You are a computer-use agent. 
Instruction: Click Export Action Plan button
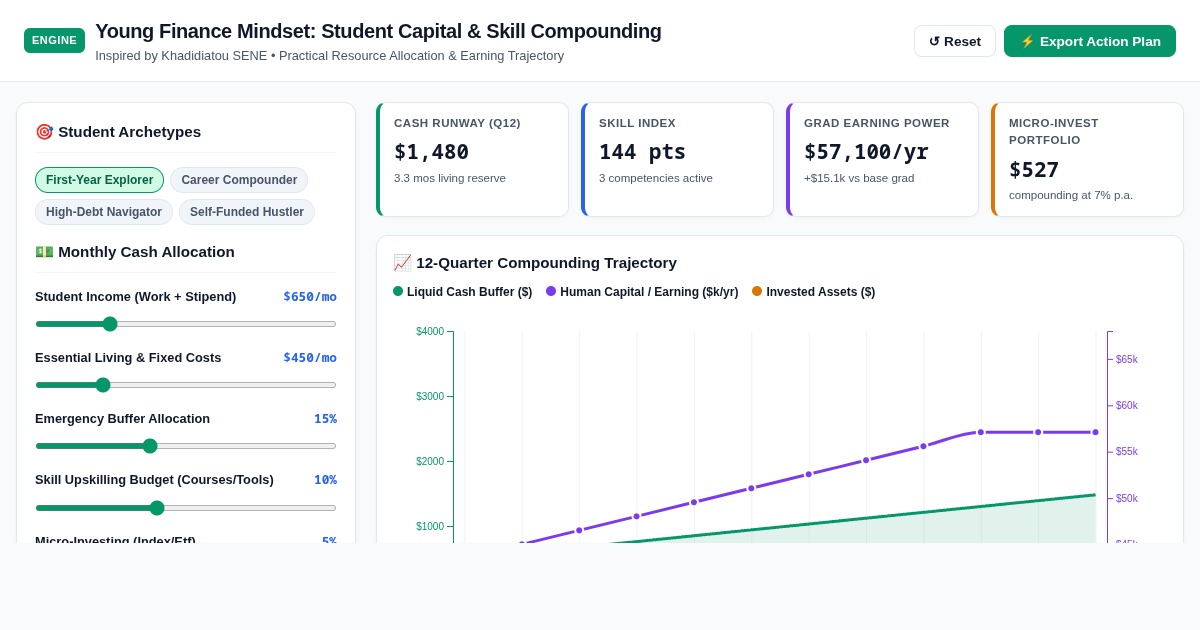[x=1090, y=41]
